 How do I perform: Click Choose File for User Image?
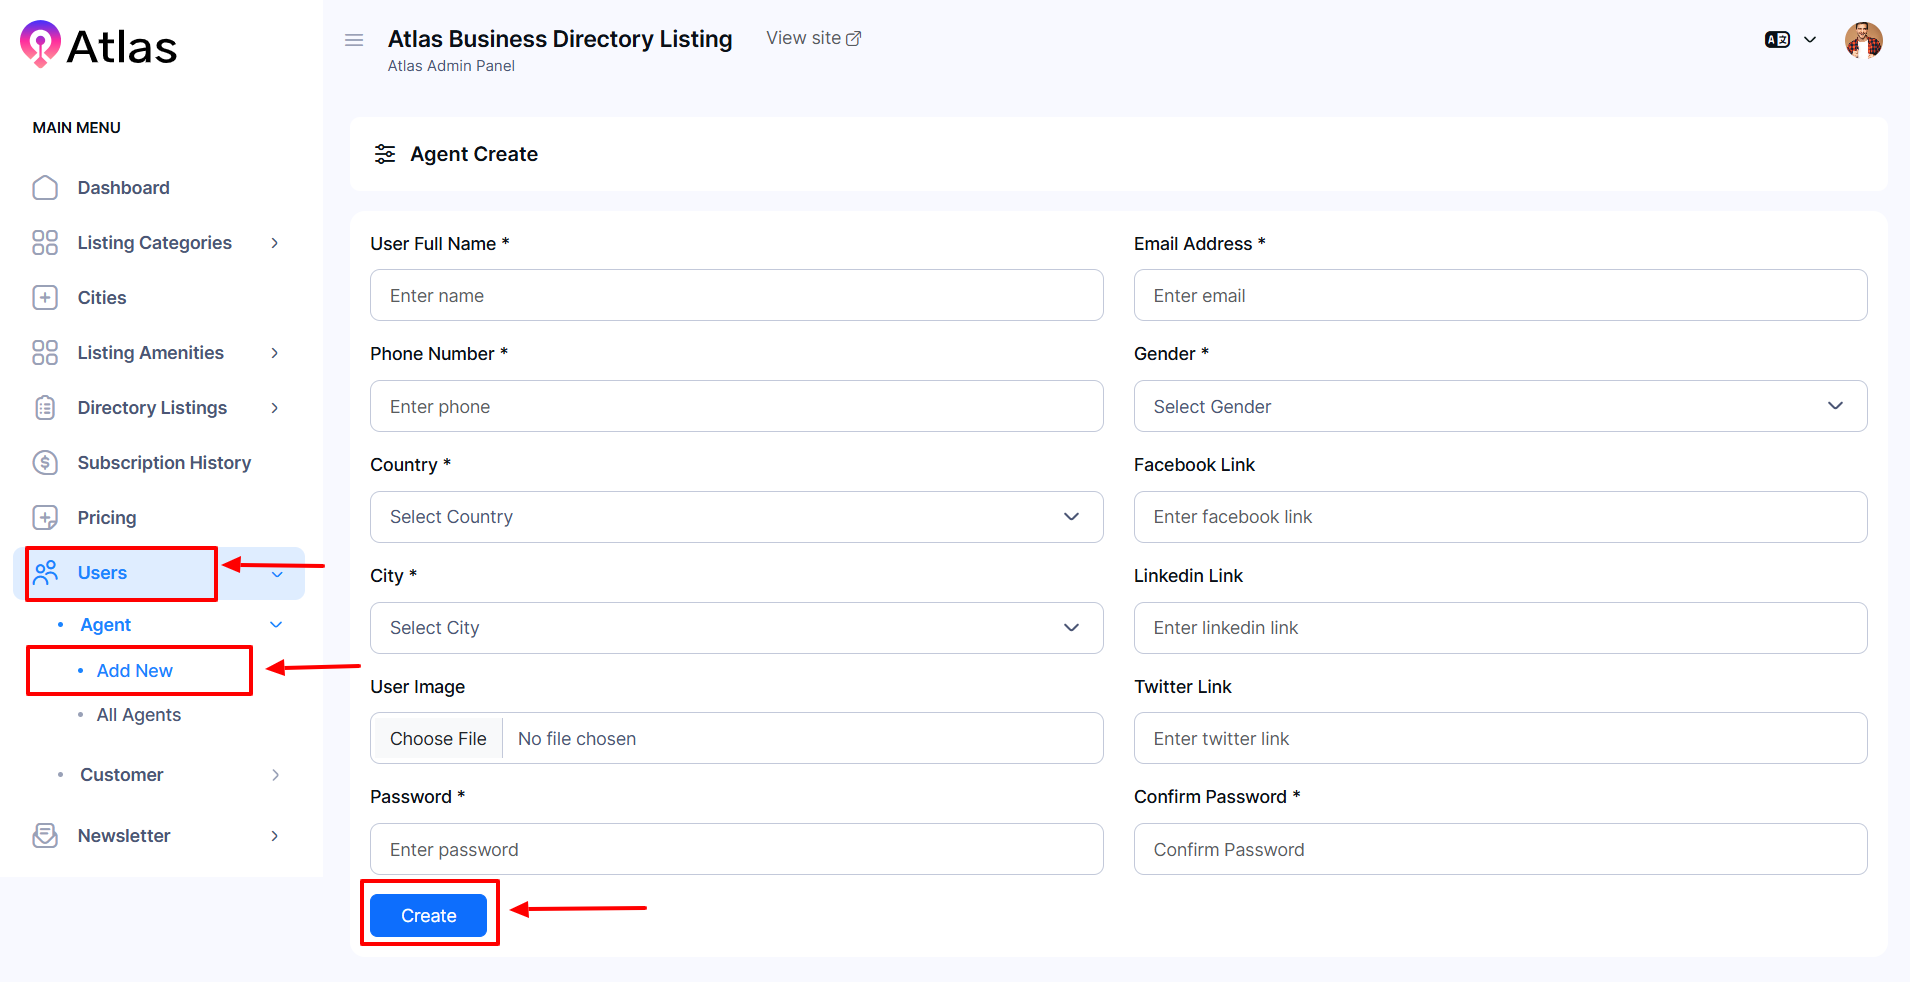438,739
